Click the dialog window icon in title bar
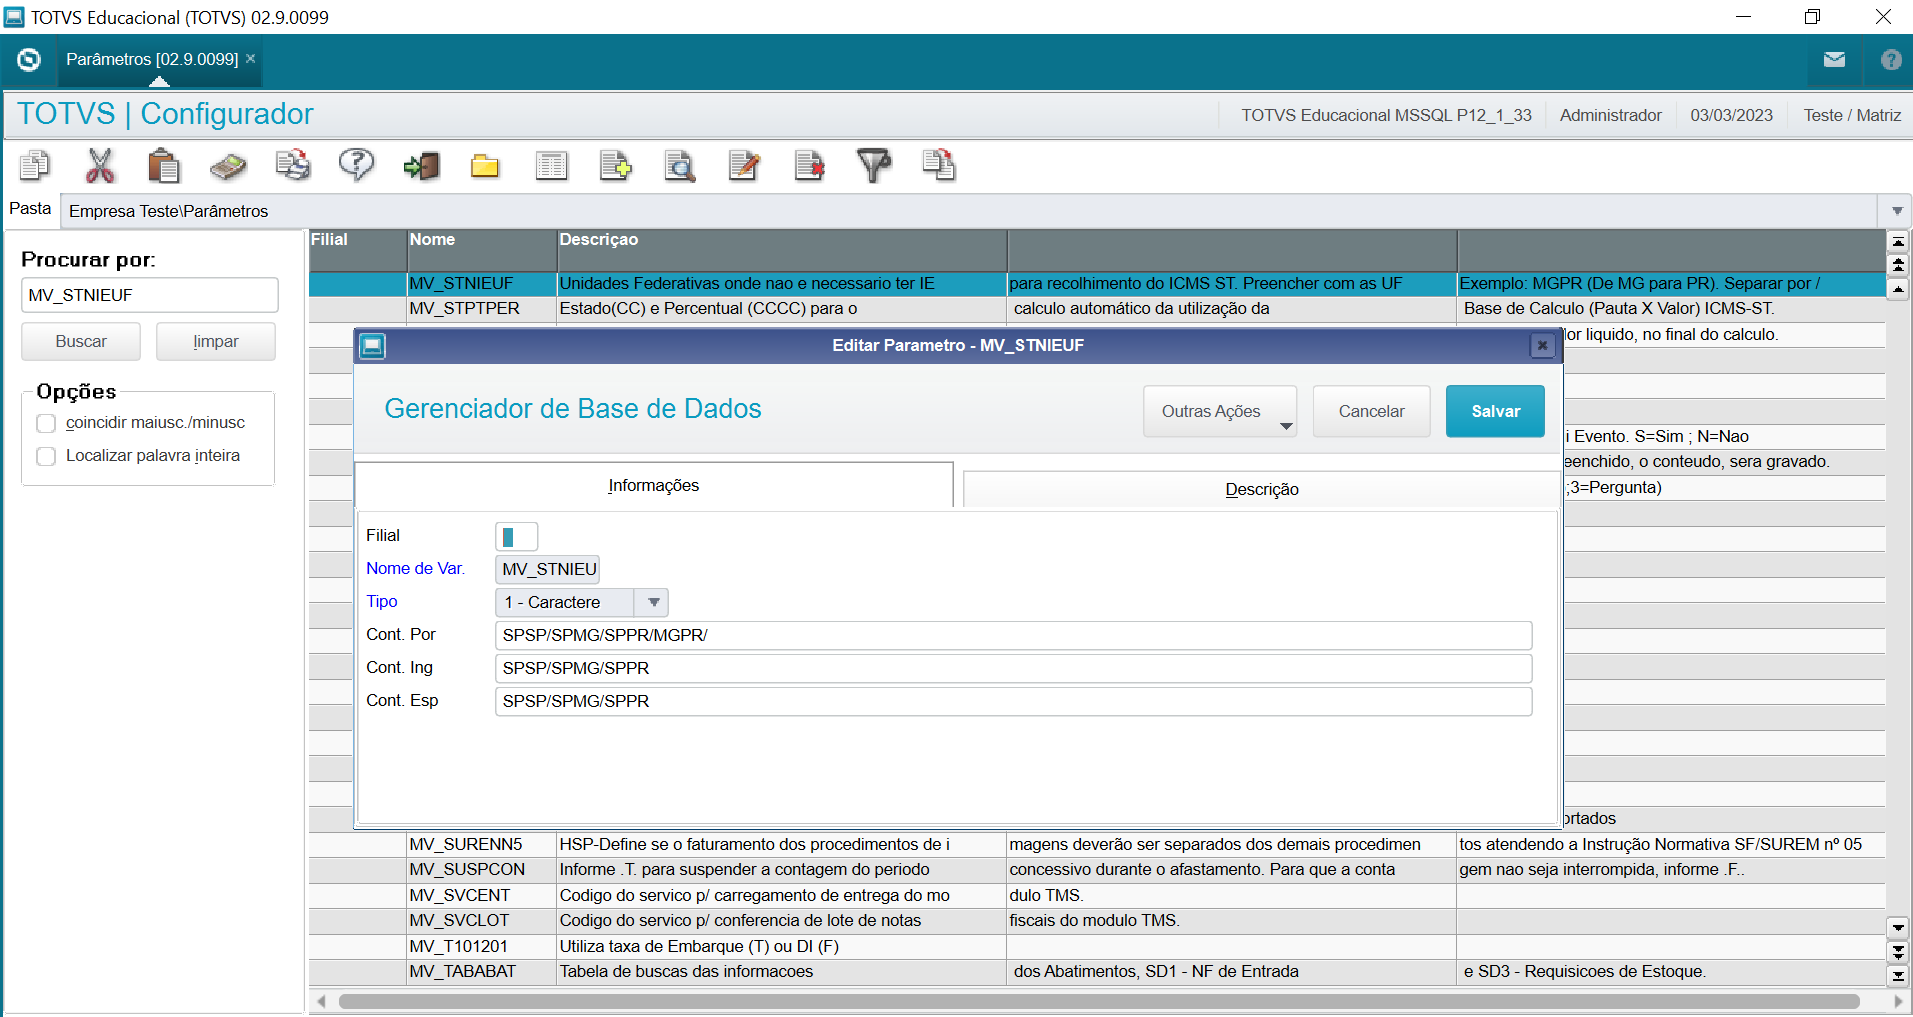The height and width of the screenshot is (1017, 1913). tap(373, 346)
